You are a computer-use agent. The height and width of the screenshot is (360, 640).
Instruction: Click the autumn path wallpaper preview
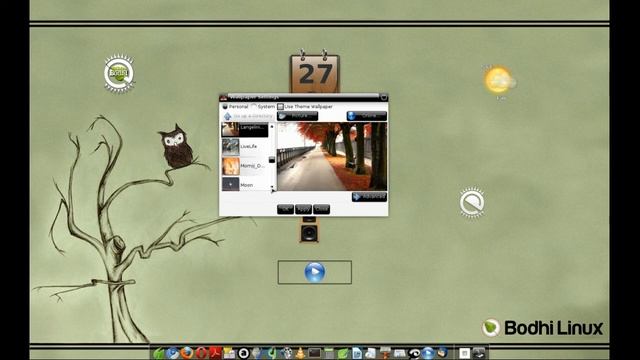point(332,156)
